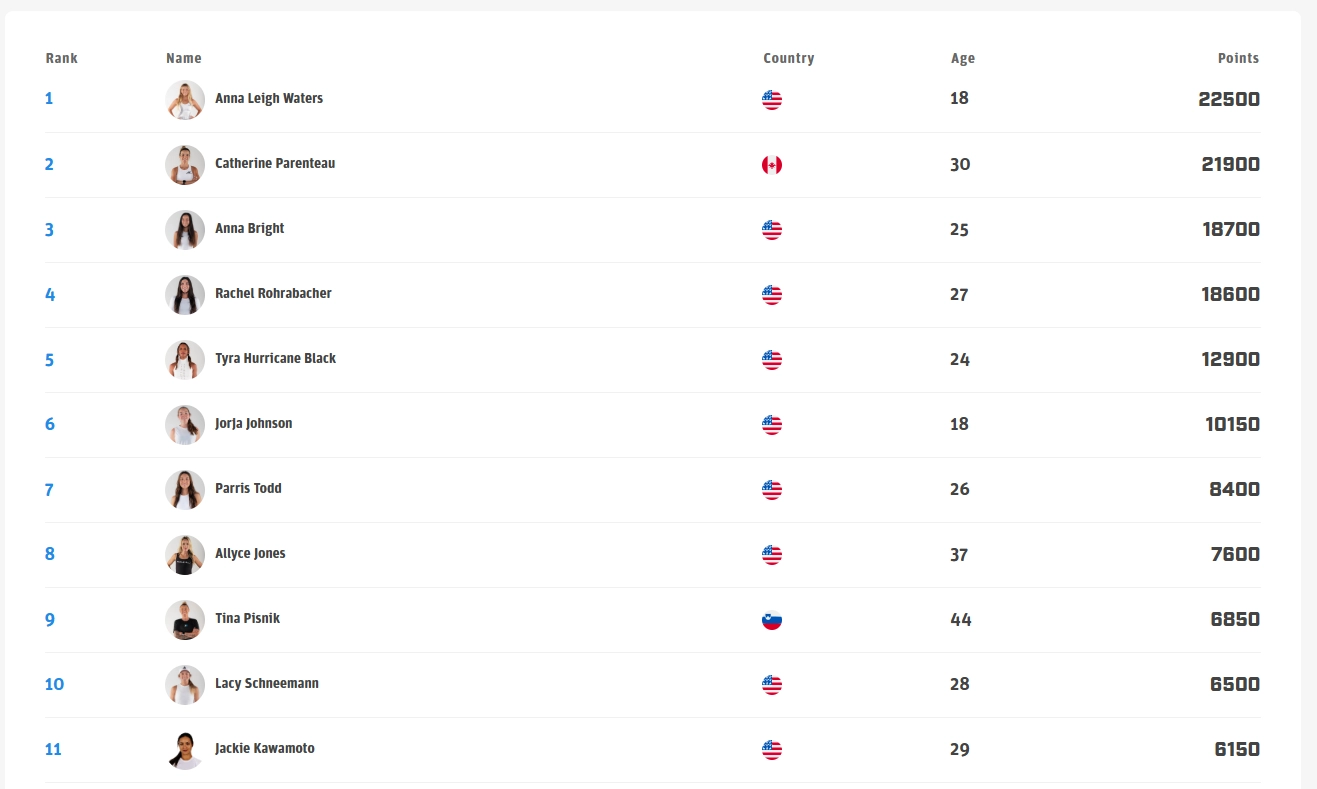Click the Age column header
The height and width of the screenshot is (789, 1317).
click(x=962, y=58)
